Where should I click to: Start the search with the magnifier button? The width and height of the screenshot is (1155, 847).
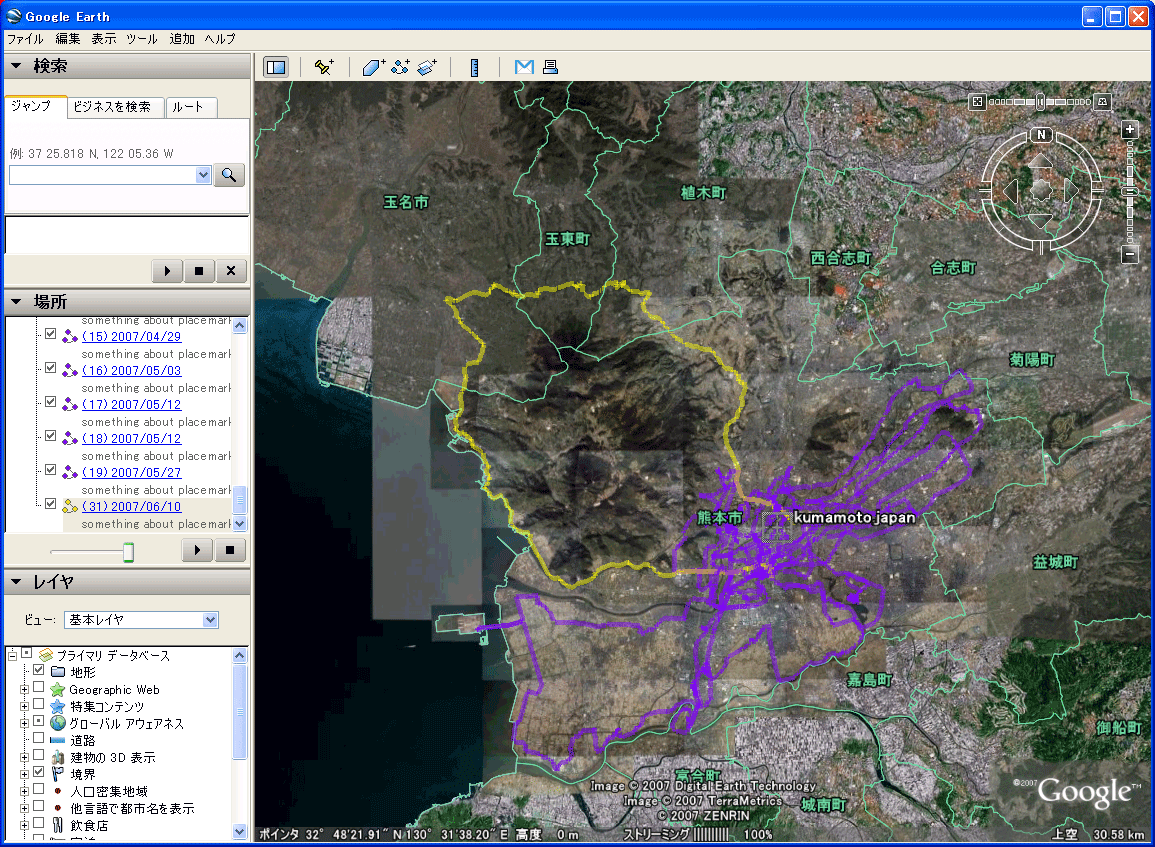click(x=229, y=175)
